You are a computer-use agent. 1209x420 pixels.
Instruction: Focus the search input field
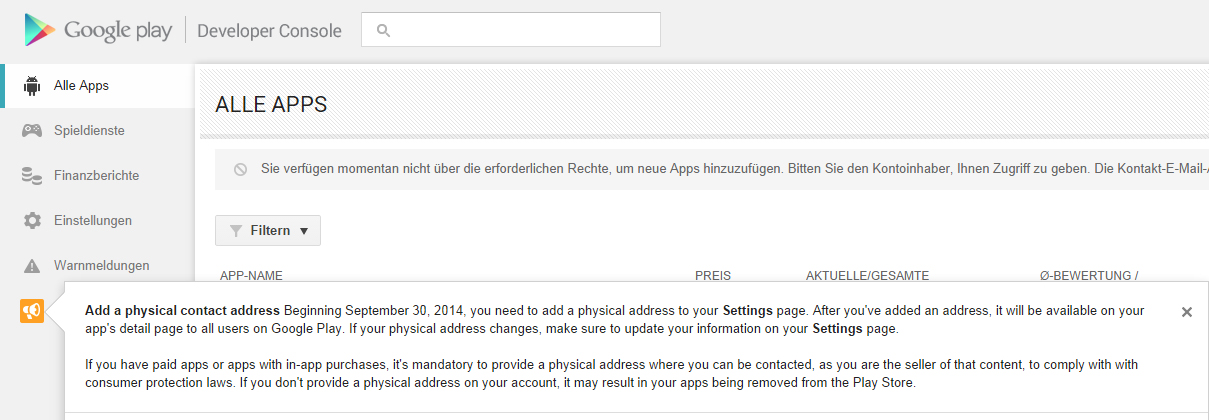[520, 30]
